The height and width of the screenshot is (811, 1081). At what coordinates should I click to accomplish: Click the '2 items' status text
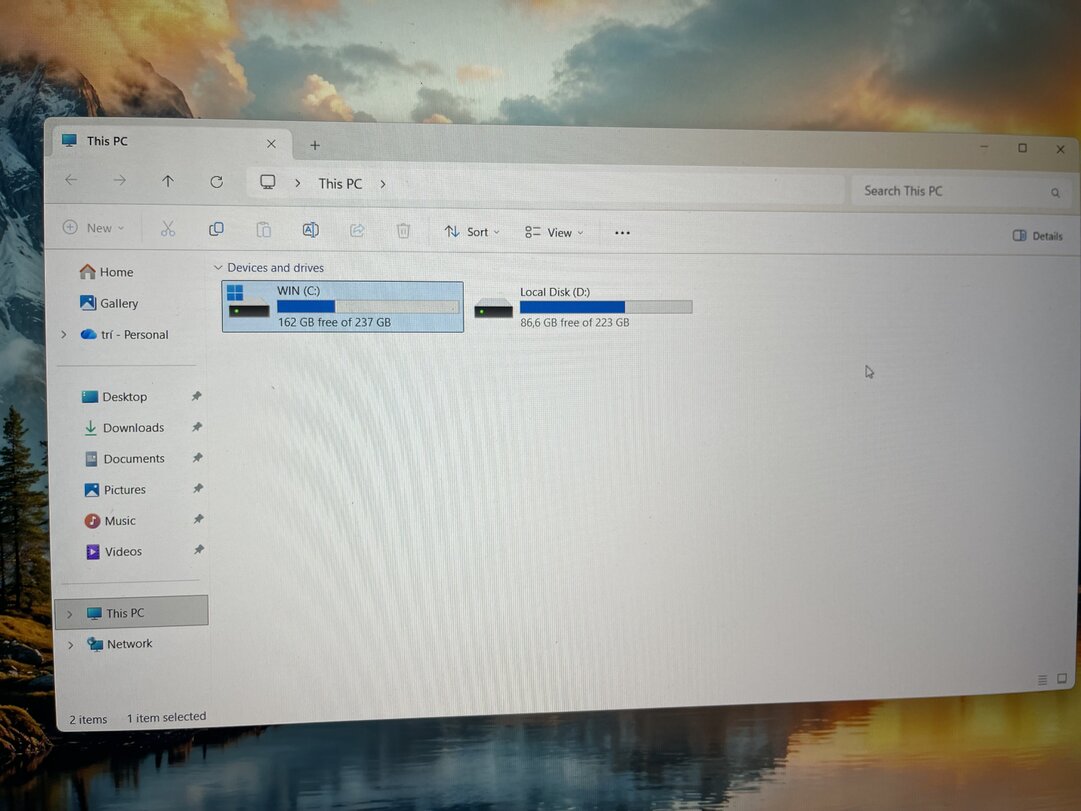88,719
